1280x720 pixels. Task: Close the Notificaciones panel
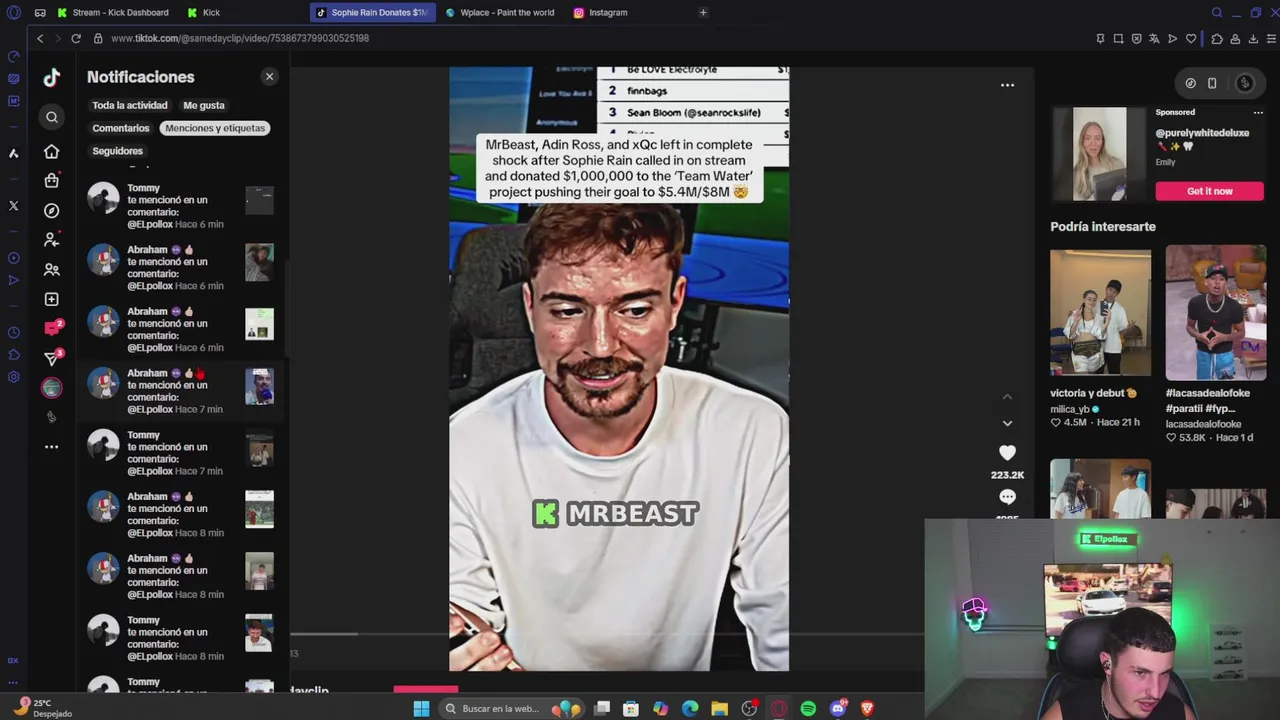click(269, 77)
